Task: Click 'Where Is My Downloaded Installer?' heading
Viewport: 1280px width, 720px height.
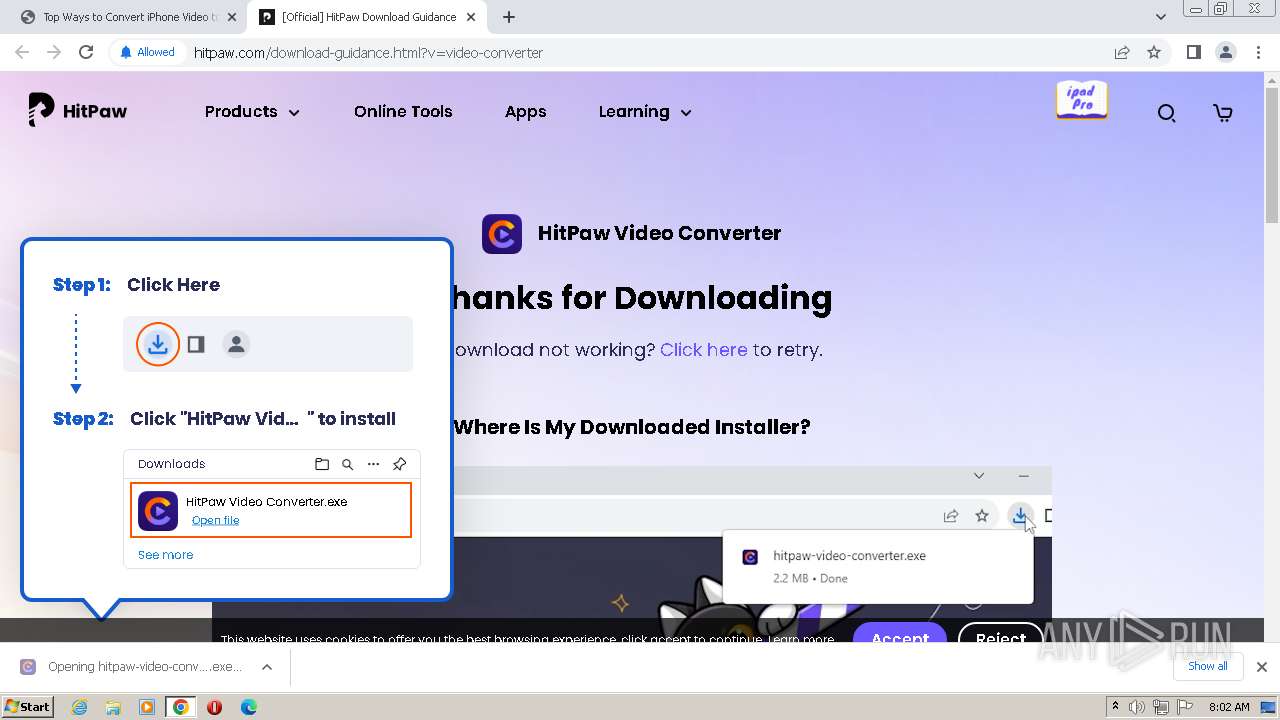Action: point(632,427)
